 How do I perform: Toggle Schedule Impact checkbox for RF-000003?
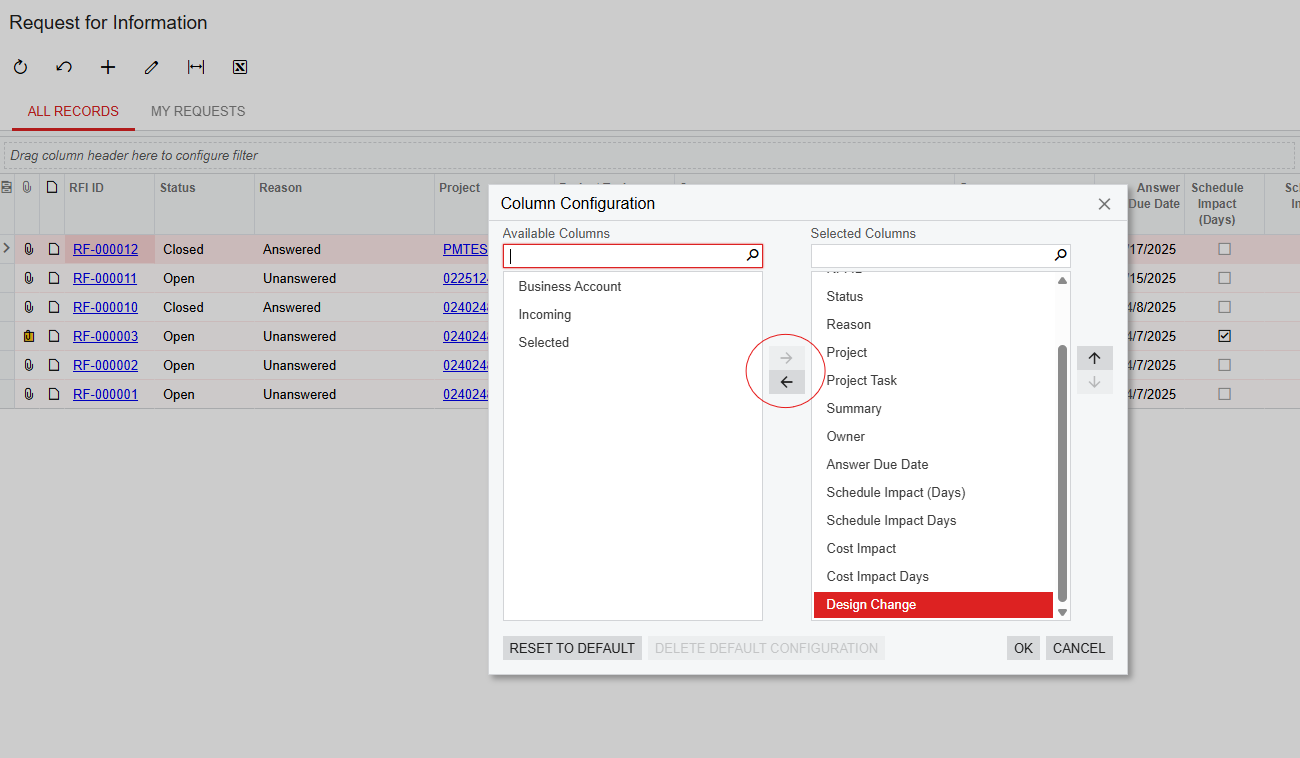coord(1224,336)
